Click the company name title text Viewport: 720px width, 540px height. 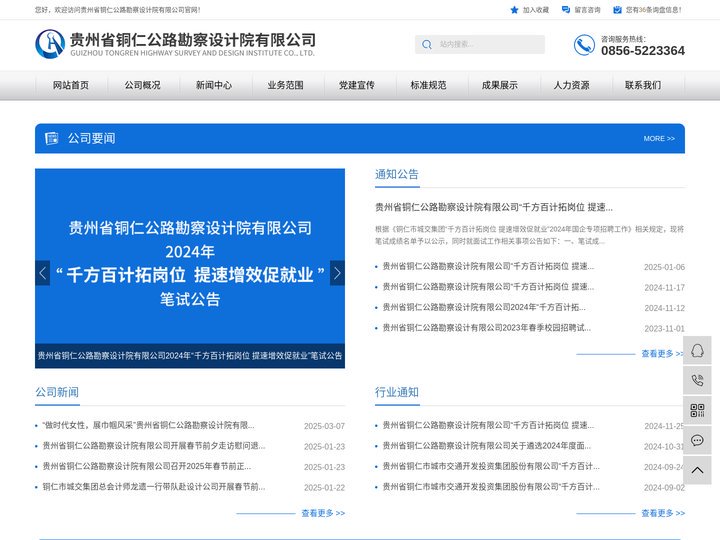click(x=193, y=40)
